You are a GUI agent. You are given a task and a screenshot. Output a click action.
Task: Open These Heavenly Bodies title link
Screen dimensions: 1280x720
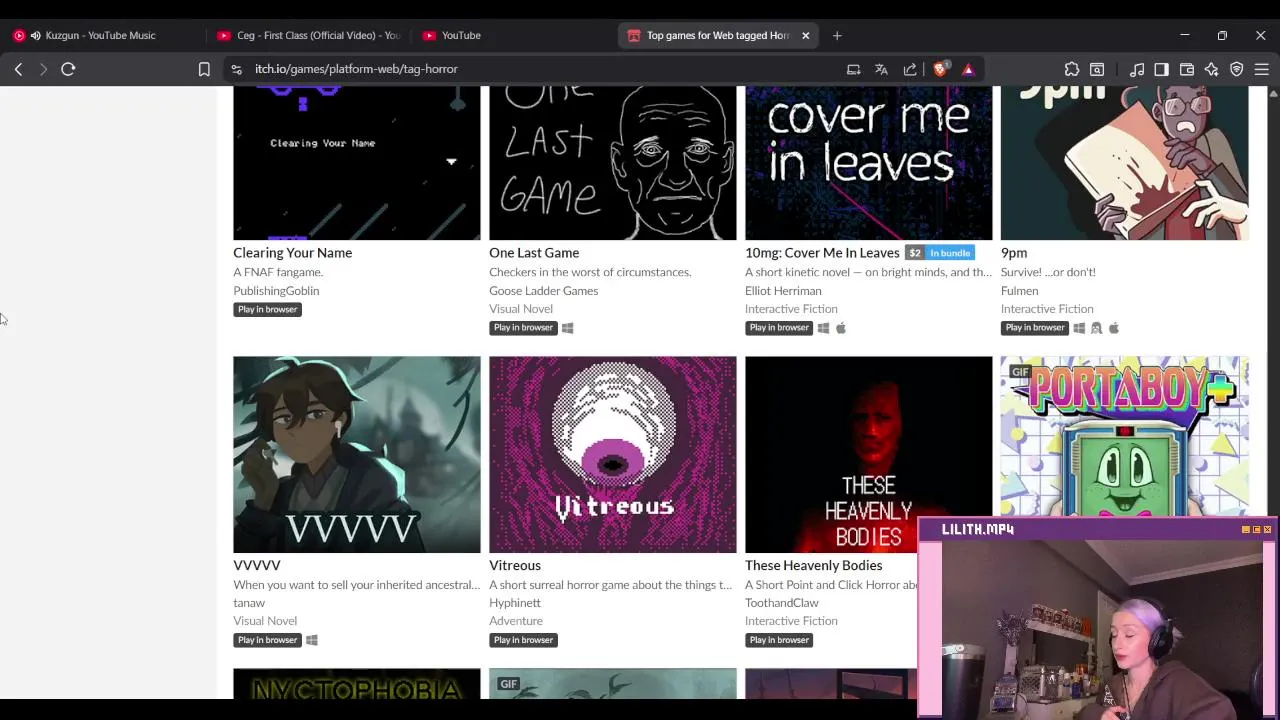point(813,565)
